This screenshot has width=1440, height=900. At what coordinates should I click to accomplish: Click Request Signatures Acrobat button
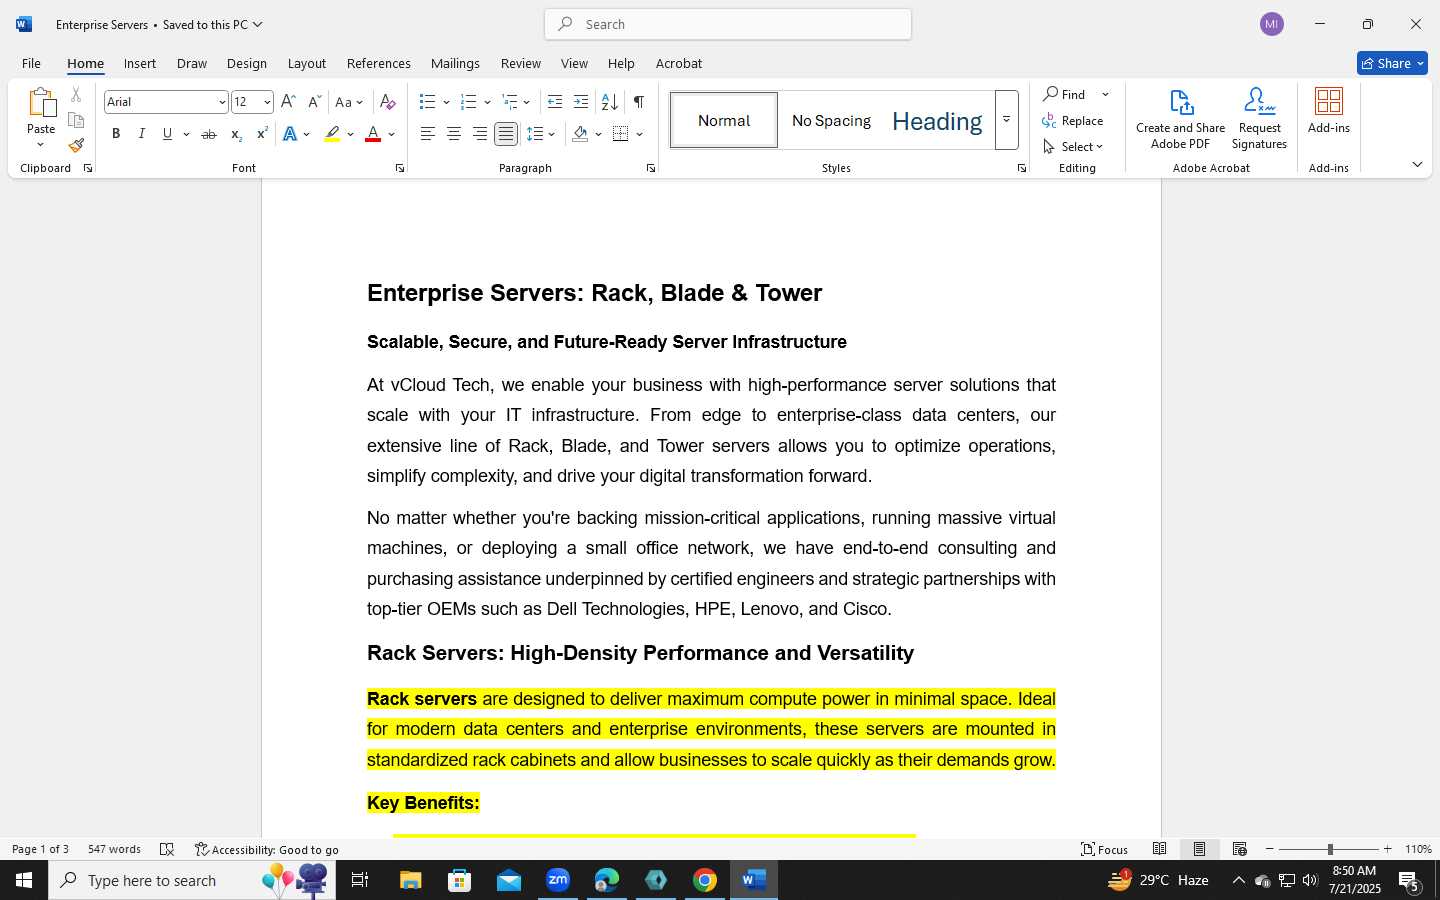click(1259, 119)
